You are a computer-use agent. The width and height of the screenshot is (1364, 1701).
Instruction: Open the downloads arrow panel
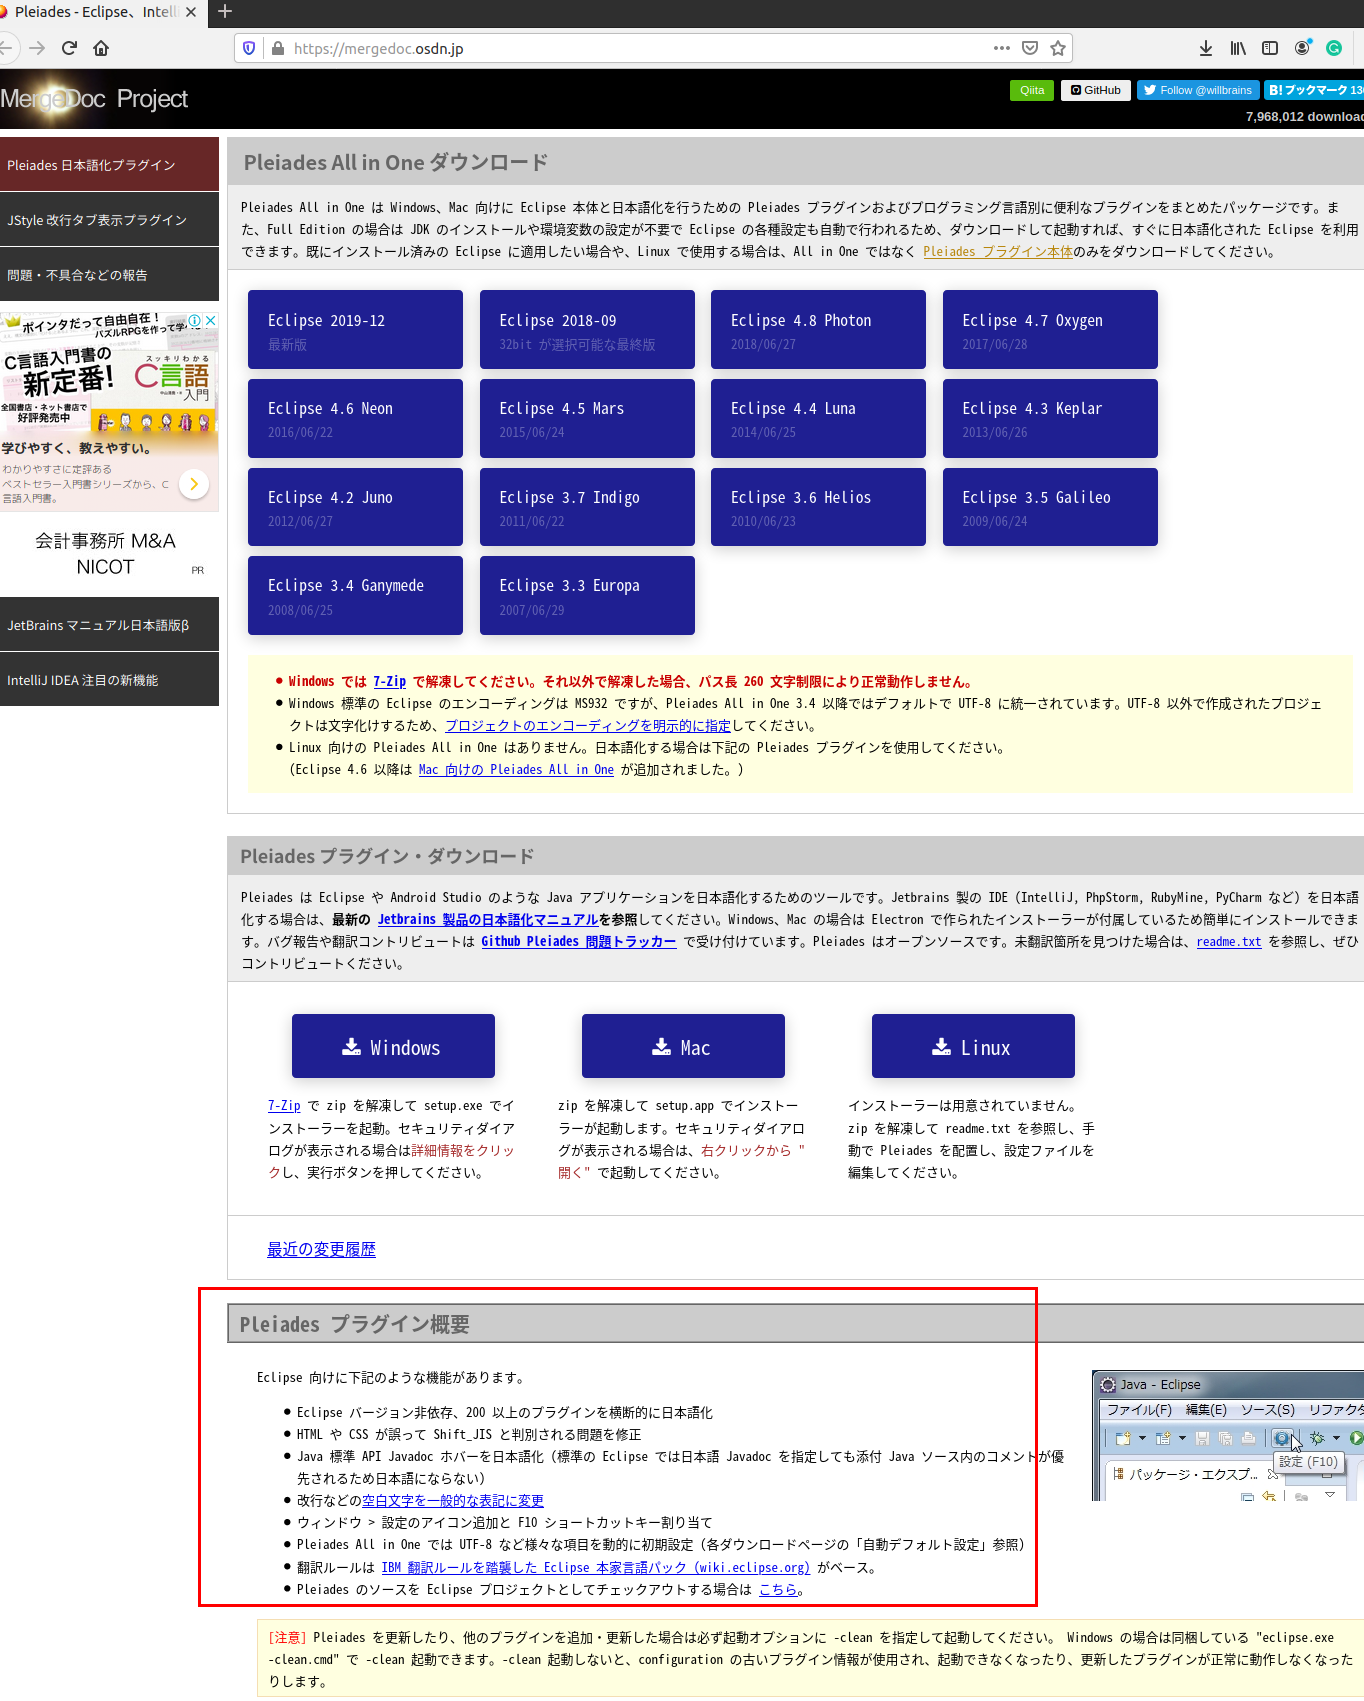(1206, 48)
